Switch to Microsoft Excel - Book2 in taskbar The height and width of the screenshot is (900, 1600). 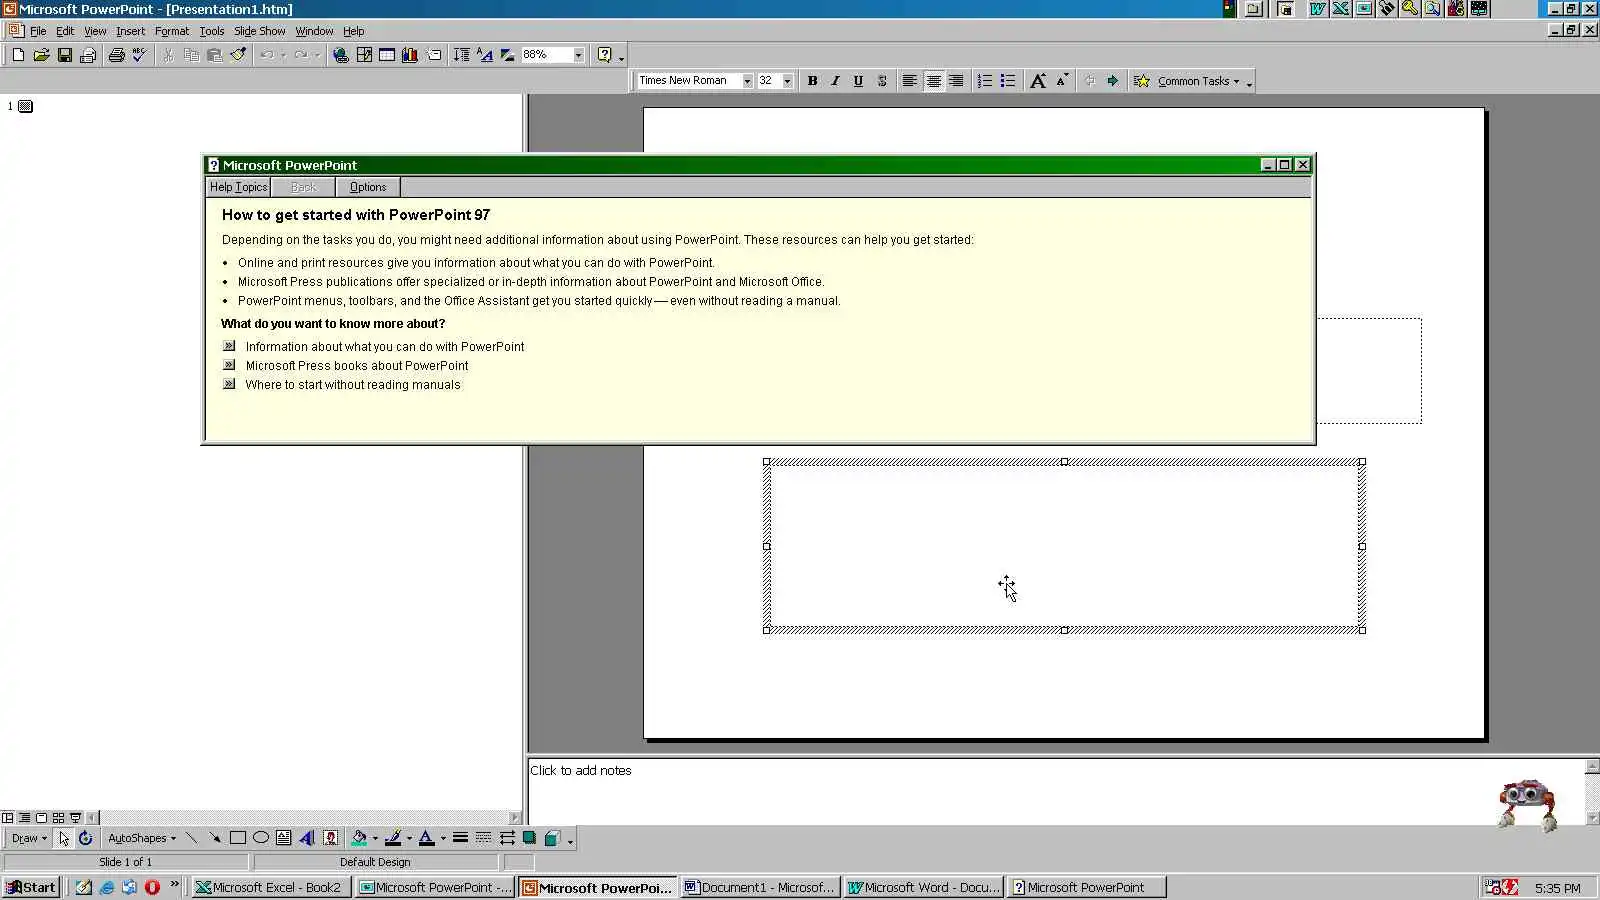(272, 887)
